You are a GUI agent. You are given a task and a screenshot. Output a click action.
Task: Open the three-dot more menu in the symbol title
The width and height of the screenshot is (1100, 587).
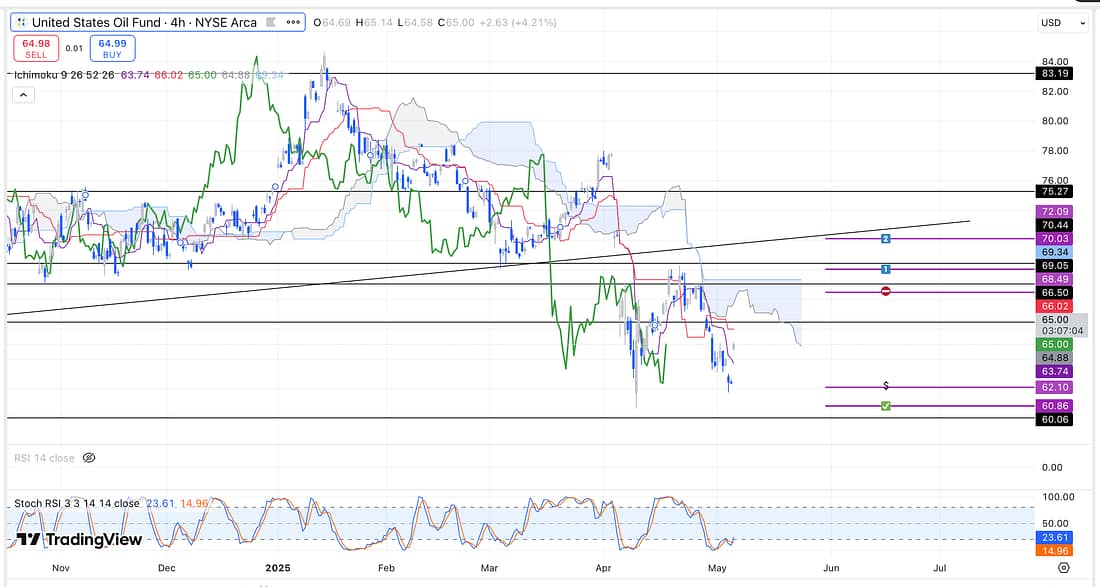[x=295, y=22]
